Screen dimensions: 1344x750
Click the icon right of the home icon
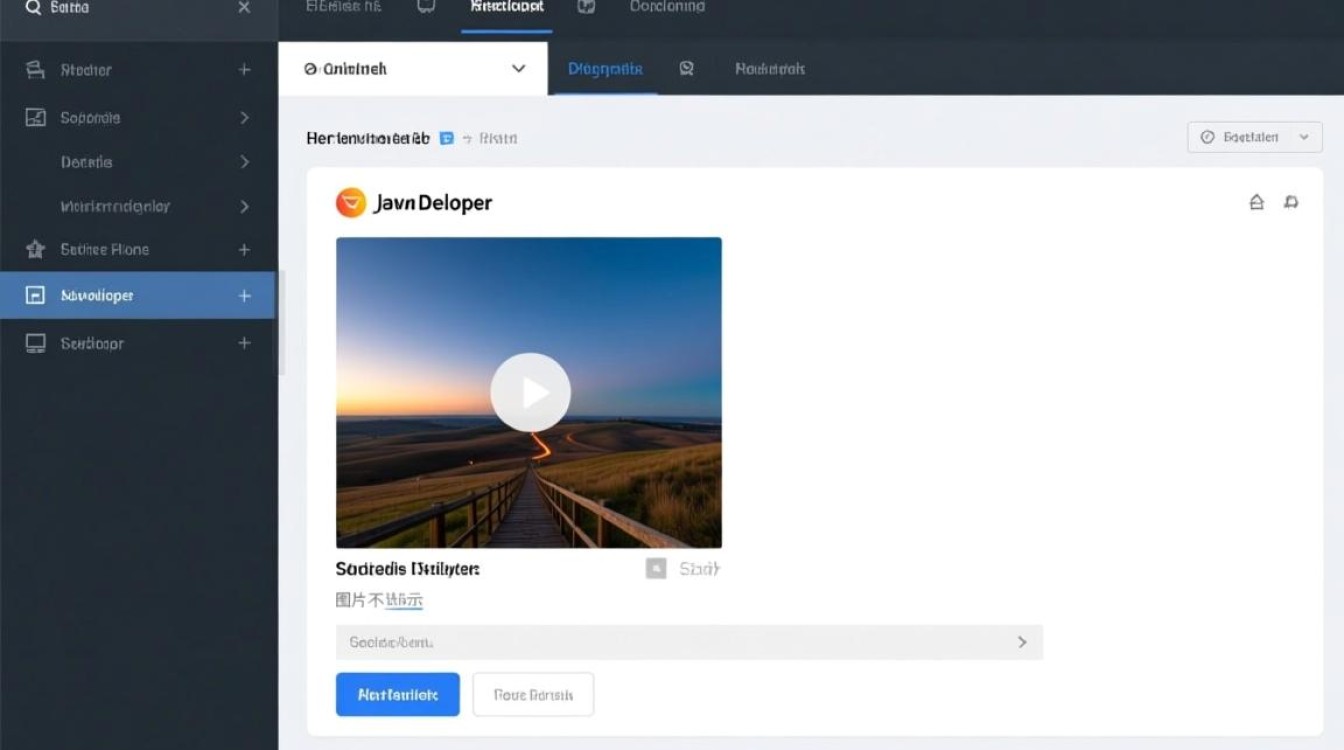tap(1291, 203)
